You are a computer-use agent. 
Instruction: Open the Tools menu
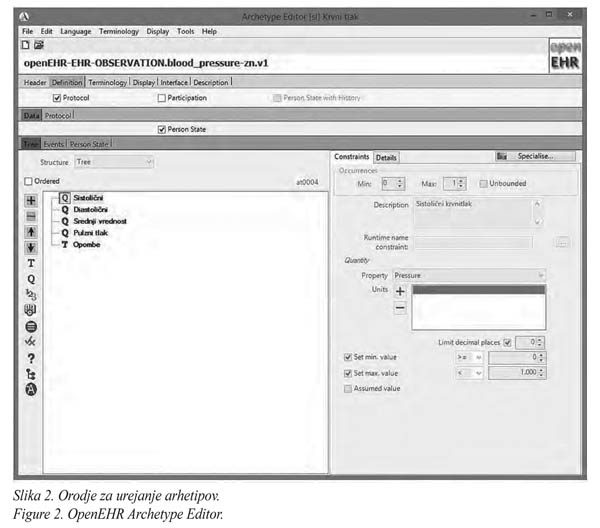[x=185, y=31]
